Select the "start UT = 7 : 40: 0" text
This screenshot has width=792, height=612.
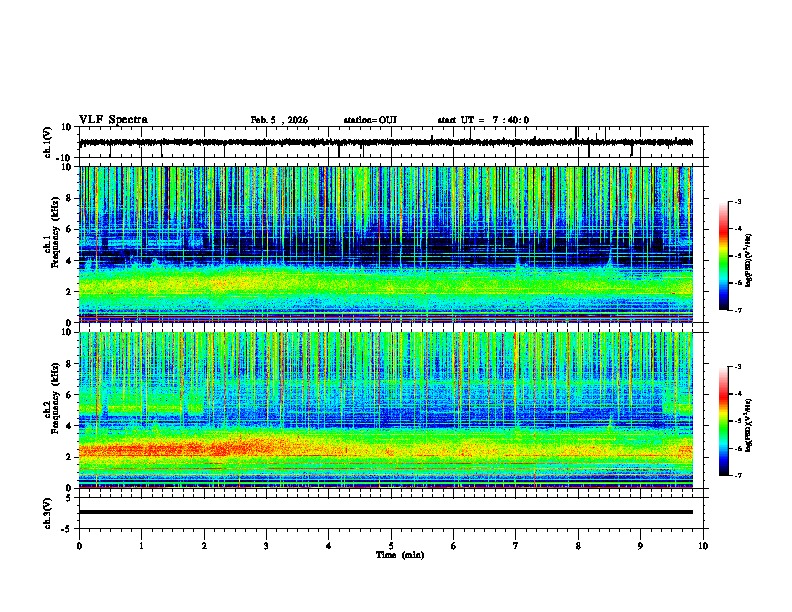(483, 120)
